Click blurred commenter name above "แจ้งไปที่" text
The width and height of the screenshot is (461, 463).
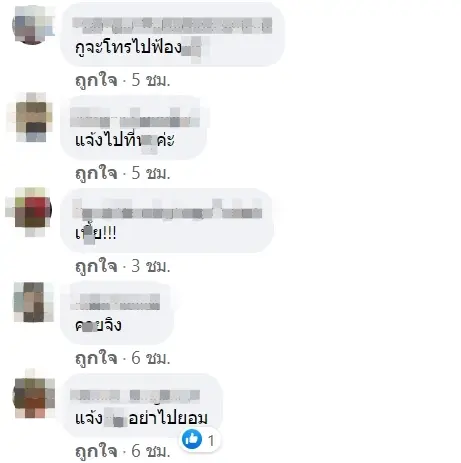point(135,117)
